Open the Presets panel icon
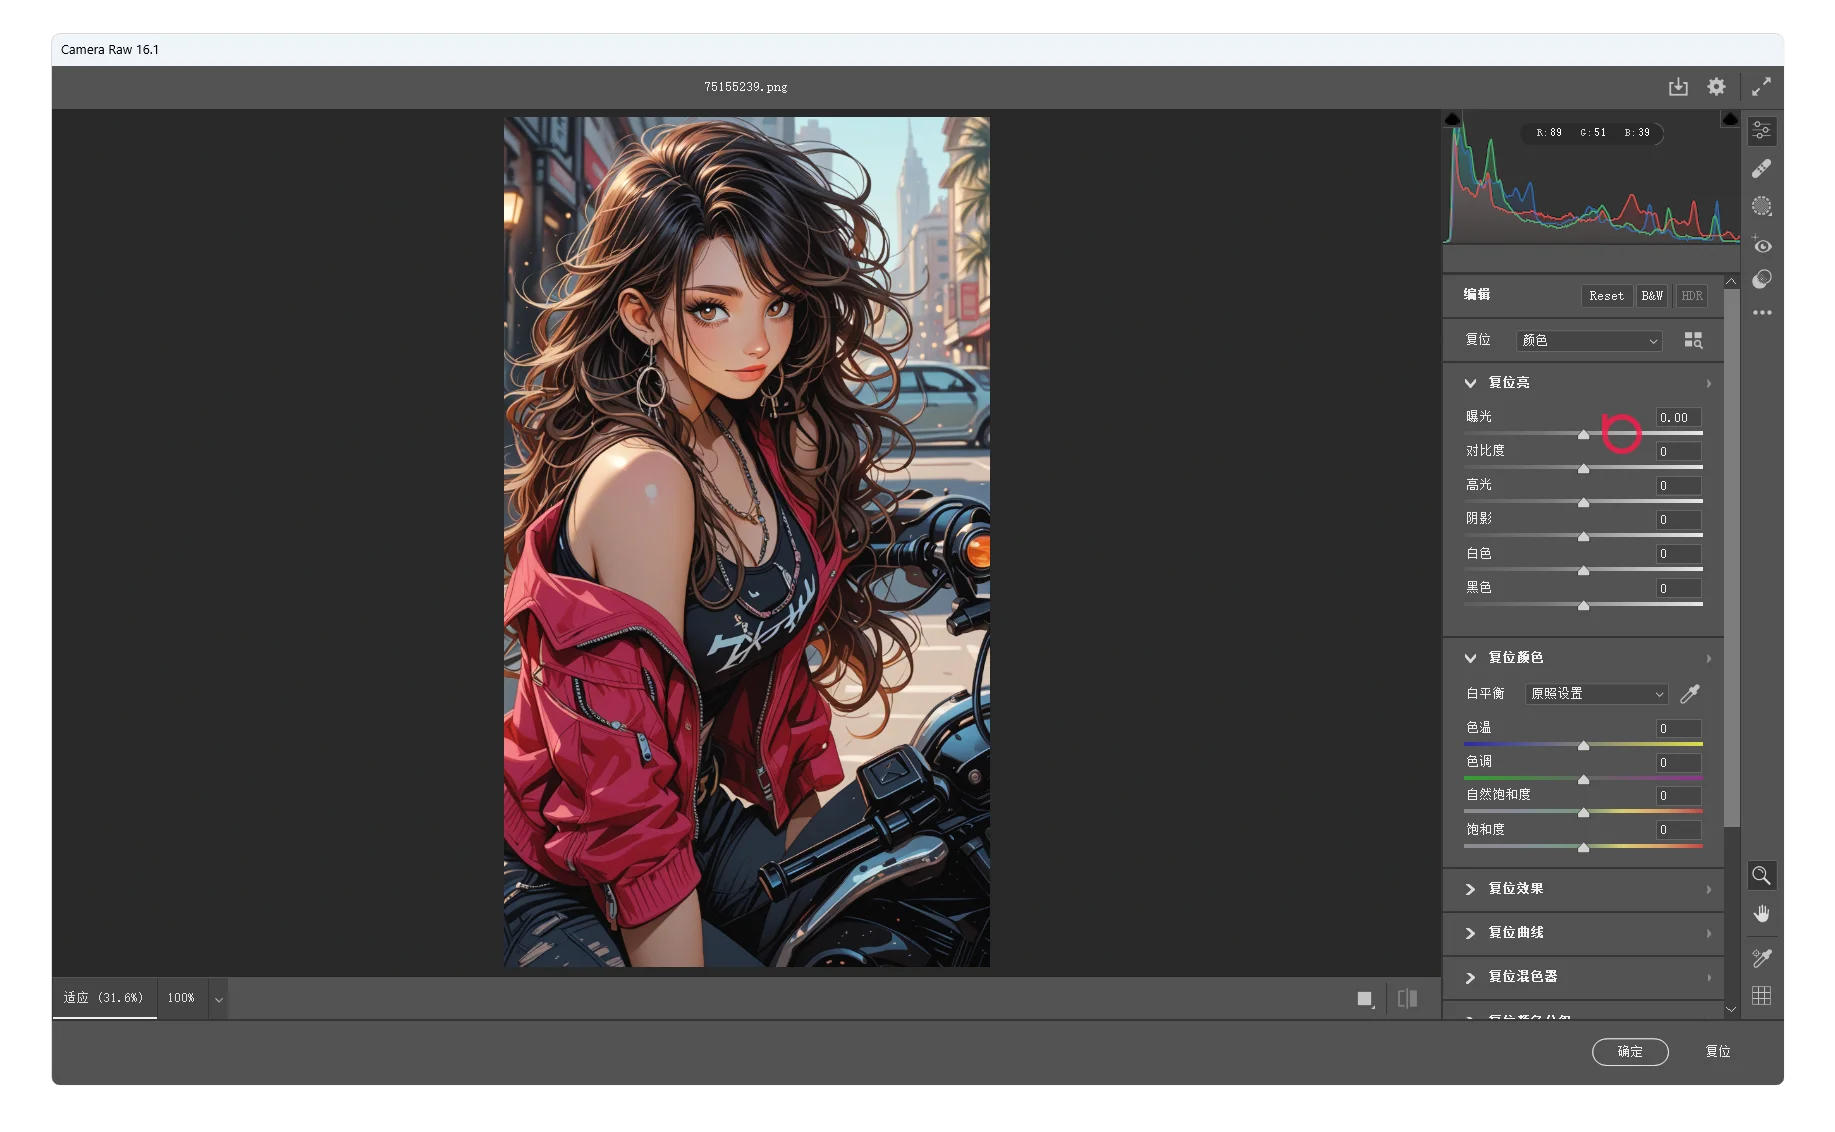1835x1132 pixels. coord(1761,279)
